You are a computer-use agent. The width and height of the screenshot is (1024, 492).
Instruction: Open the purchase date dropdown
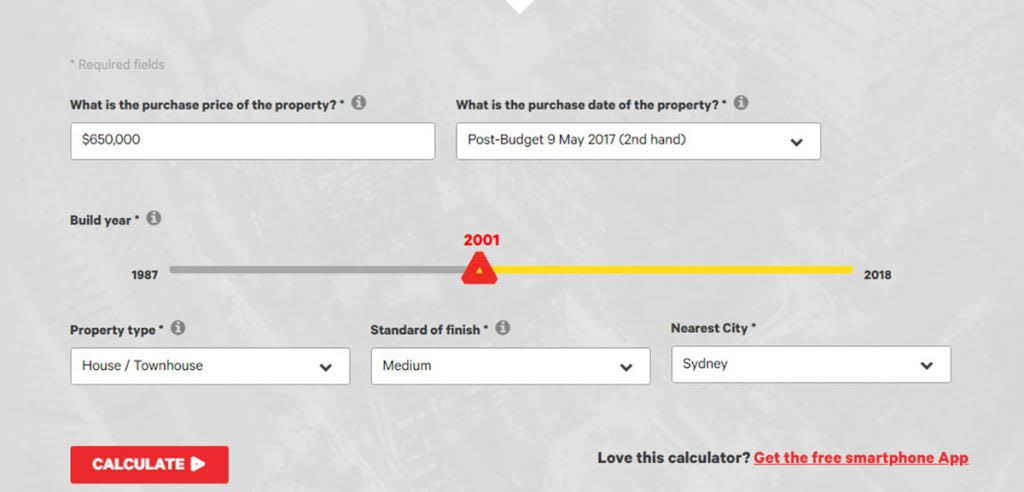pyautogui.click(x=638, y=141)
